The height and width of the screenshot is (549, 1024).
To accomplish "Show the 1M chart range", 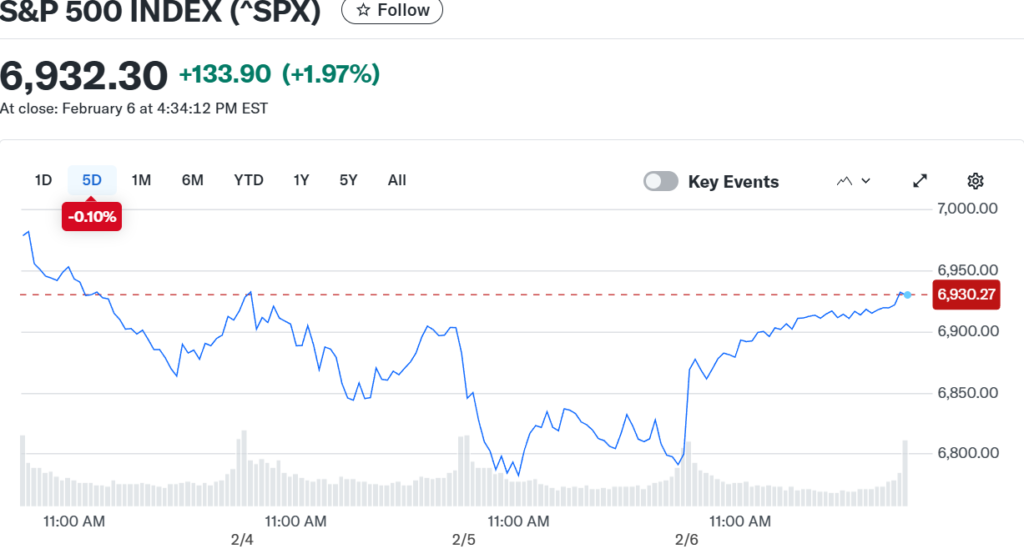I will 141,180.
